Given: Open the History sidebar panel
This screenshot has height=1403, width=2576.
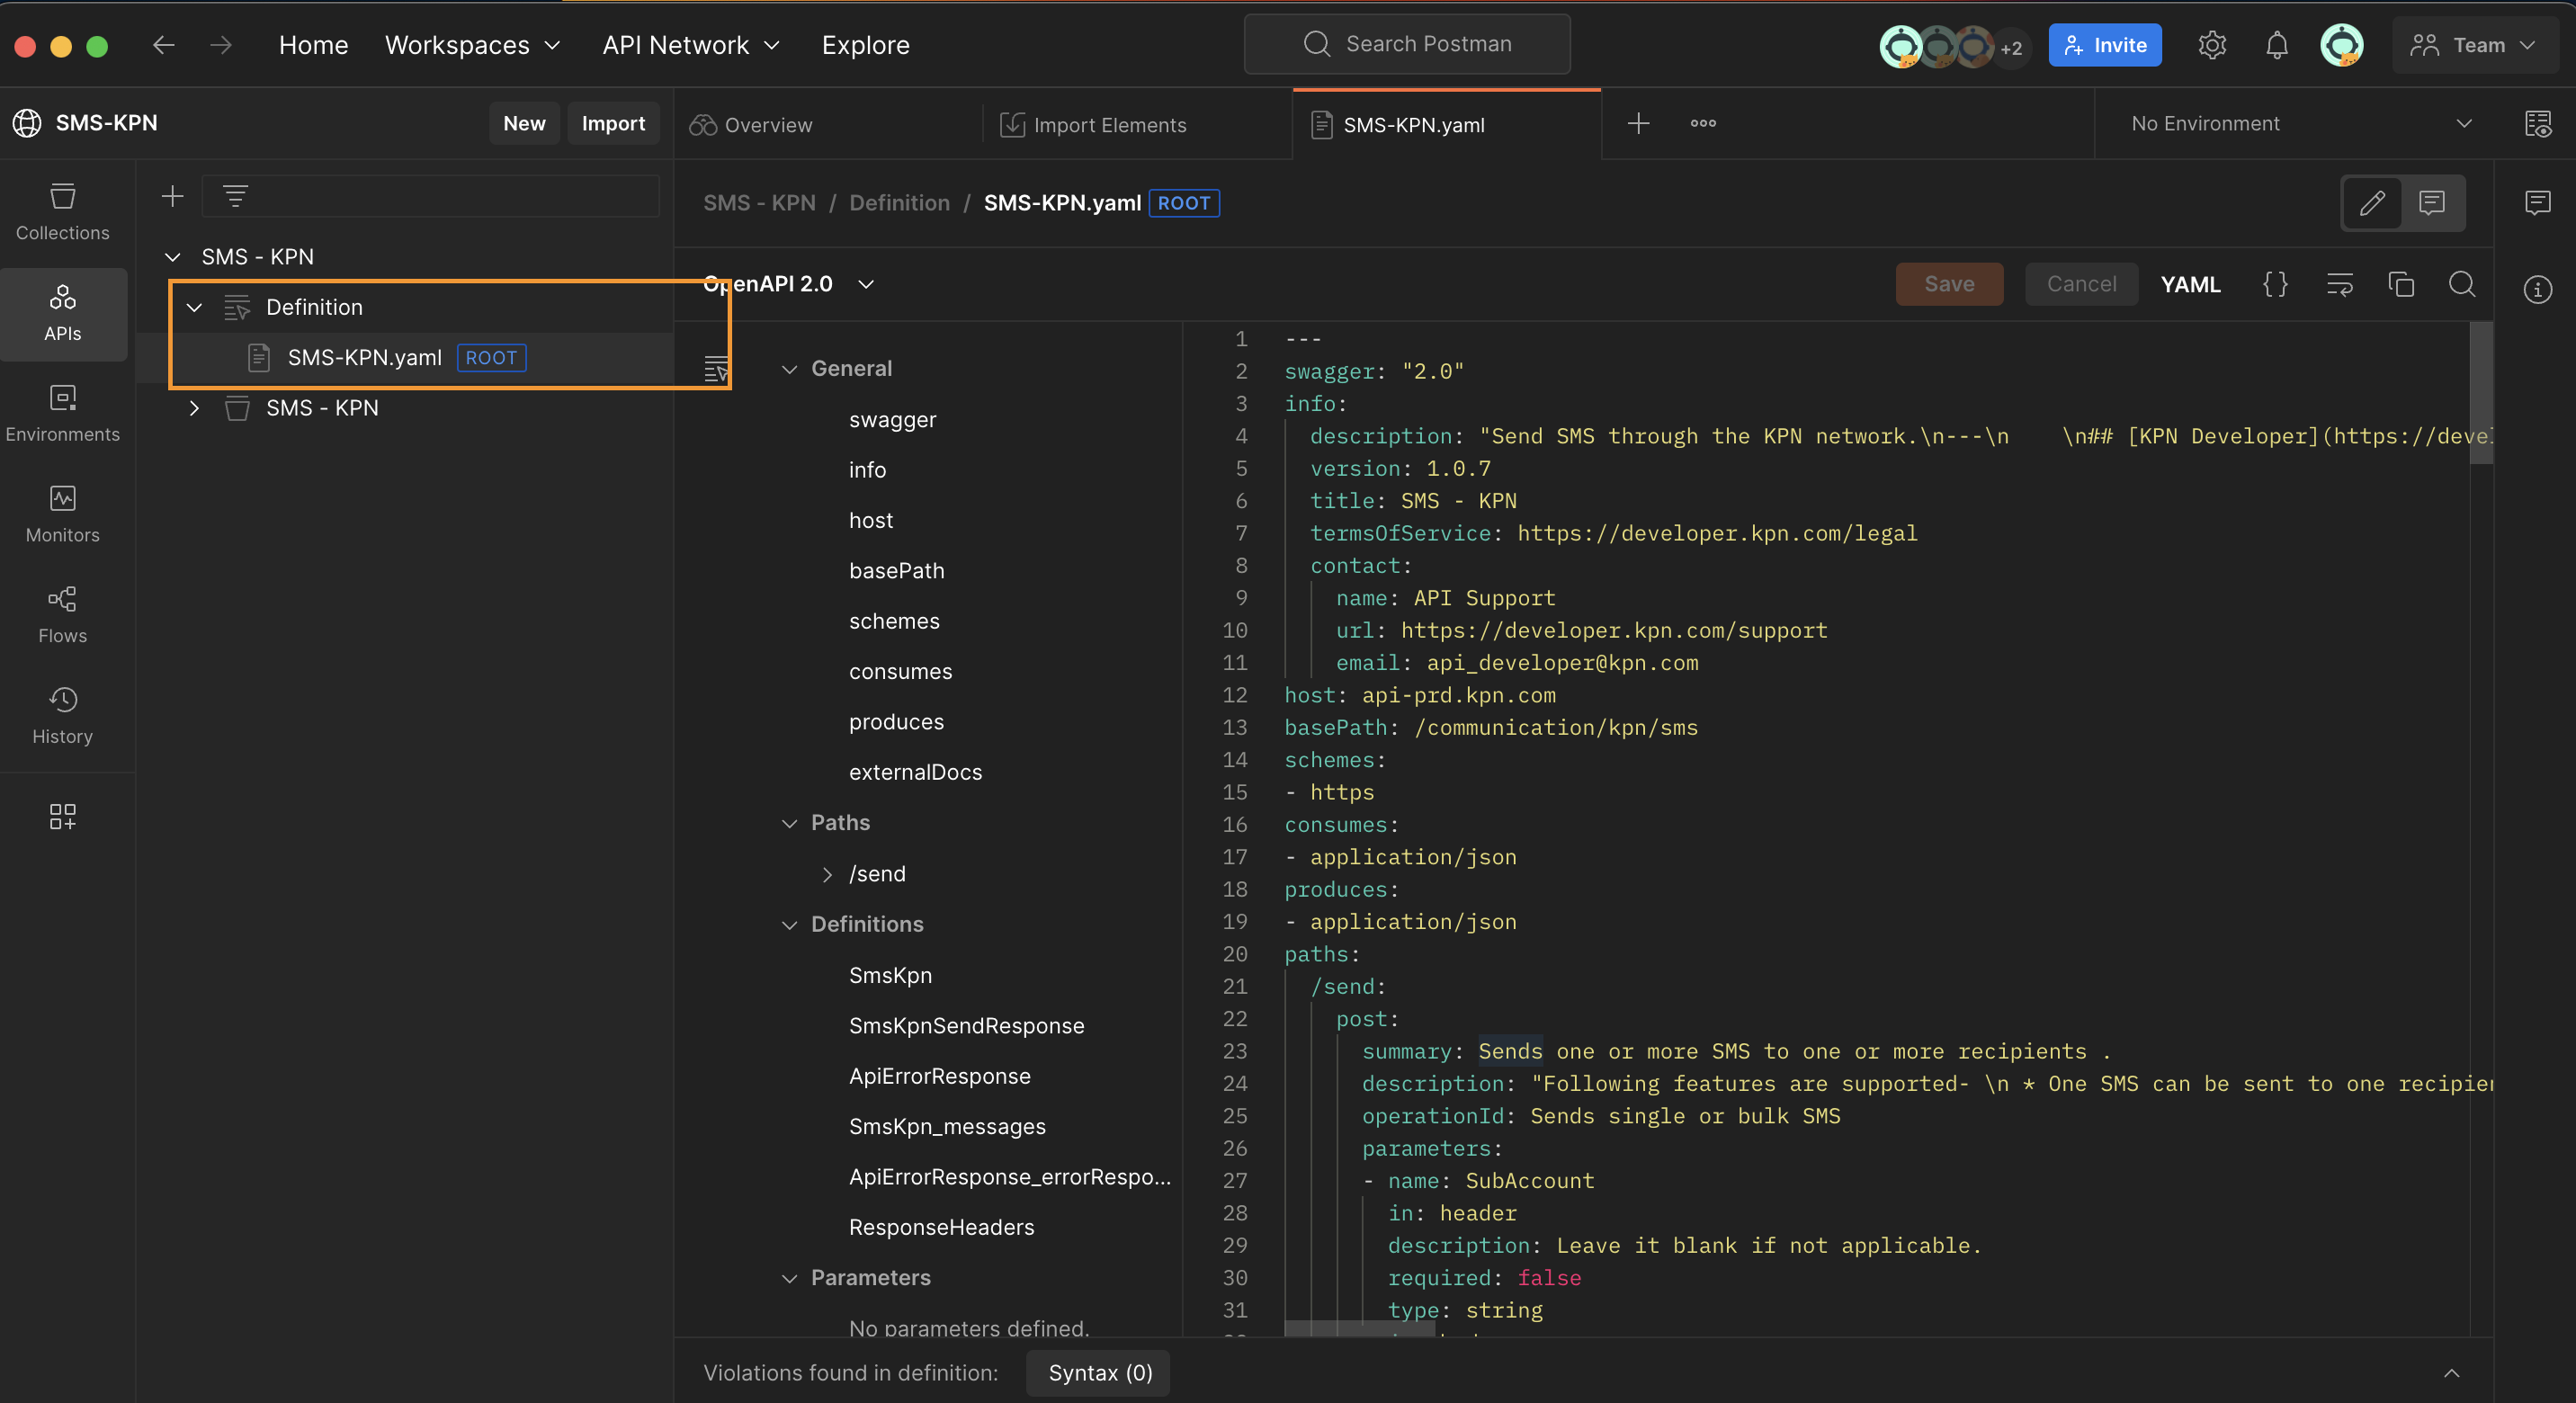Looking at the screenshot, I should point(62,717).
